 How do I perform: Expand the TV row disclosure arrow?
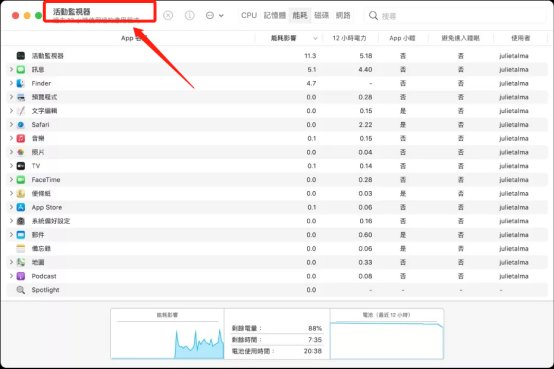pos(11,166)
